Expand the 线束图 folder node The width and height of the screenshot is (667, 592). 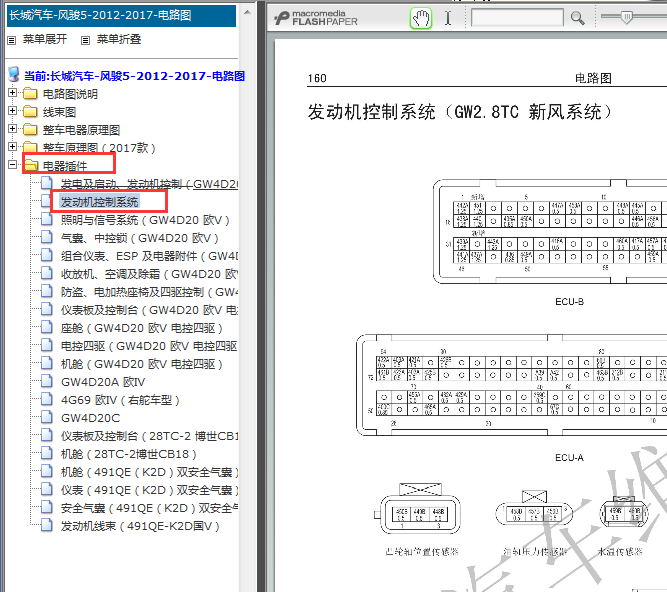click(13, 111)
